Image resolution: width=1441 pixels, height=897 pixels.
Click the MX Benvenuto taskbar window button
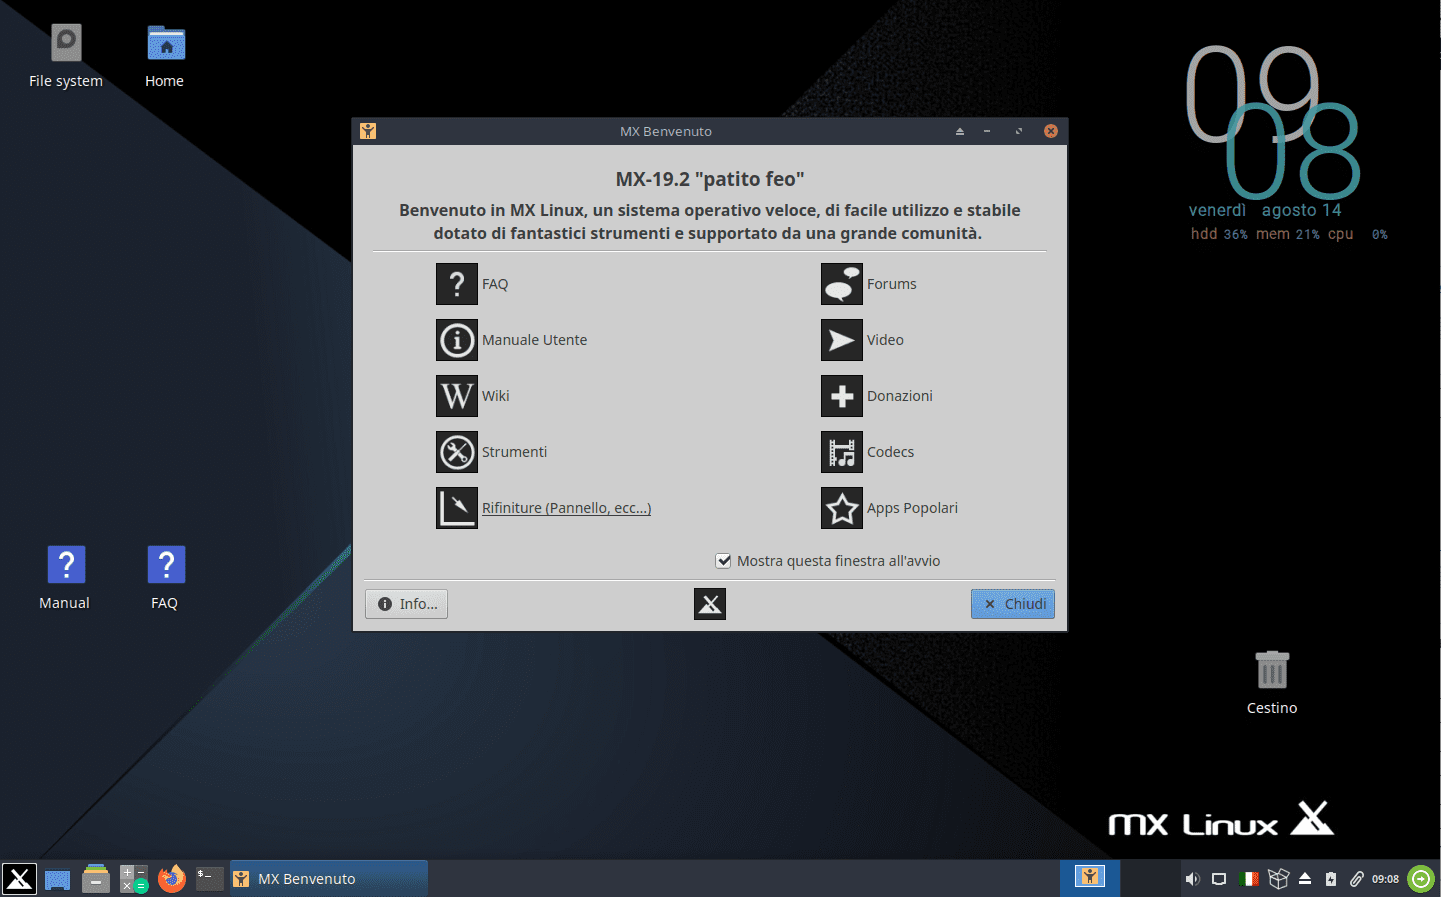tap(329, 879)
